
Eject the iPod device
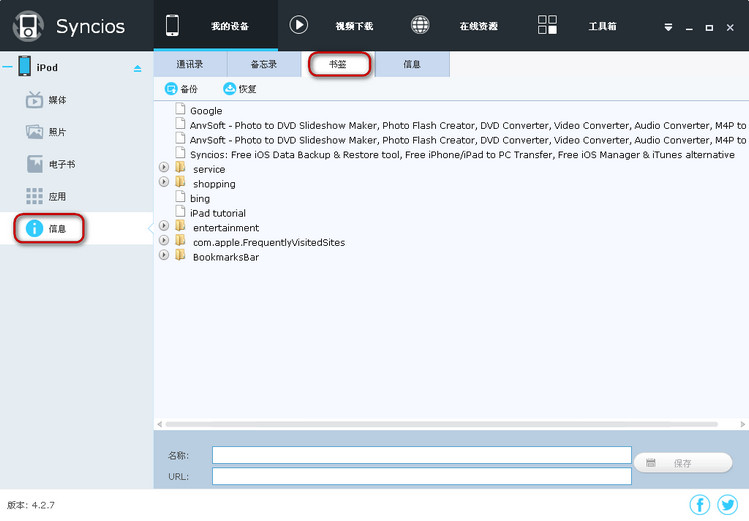pos(138,69)
